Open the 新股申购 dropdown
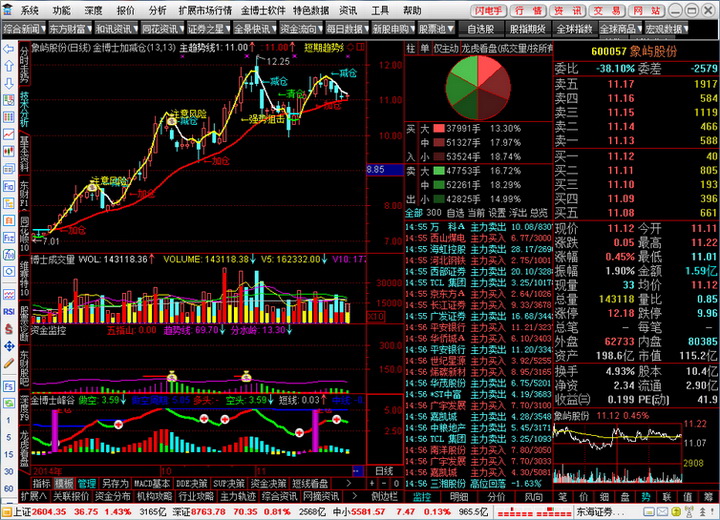720x520 pixels. pos(393,29)
